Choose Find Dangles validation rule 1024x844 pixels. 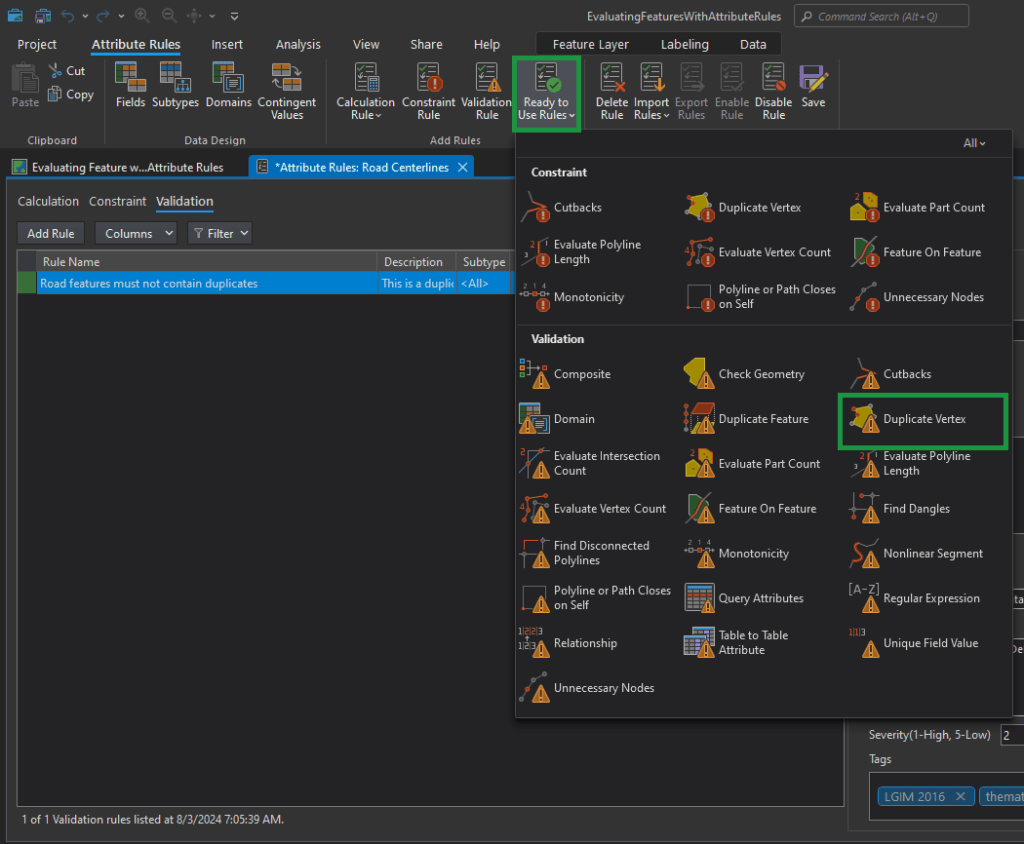tap(915, 509)
